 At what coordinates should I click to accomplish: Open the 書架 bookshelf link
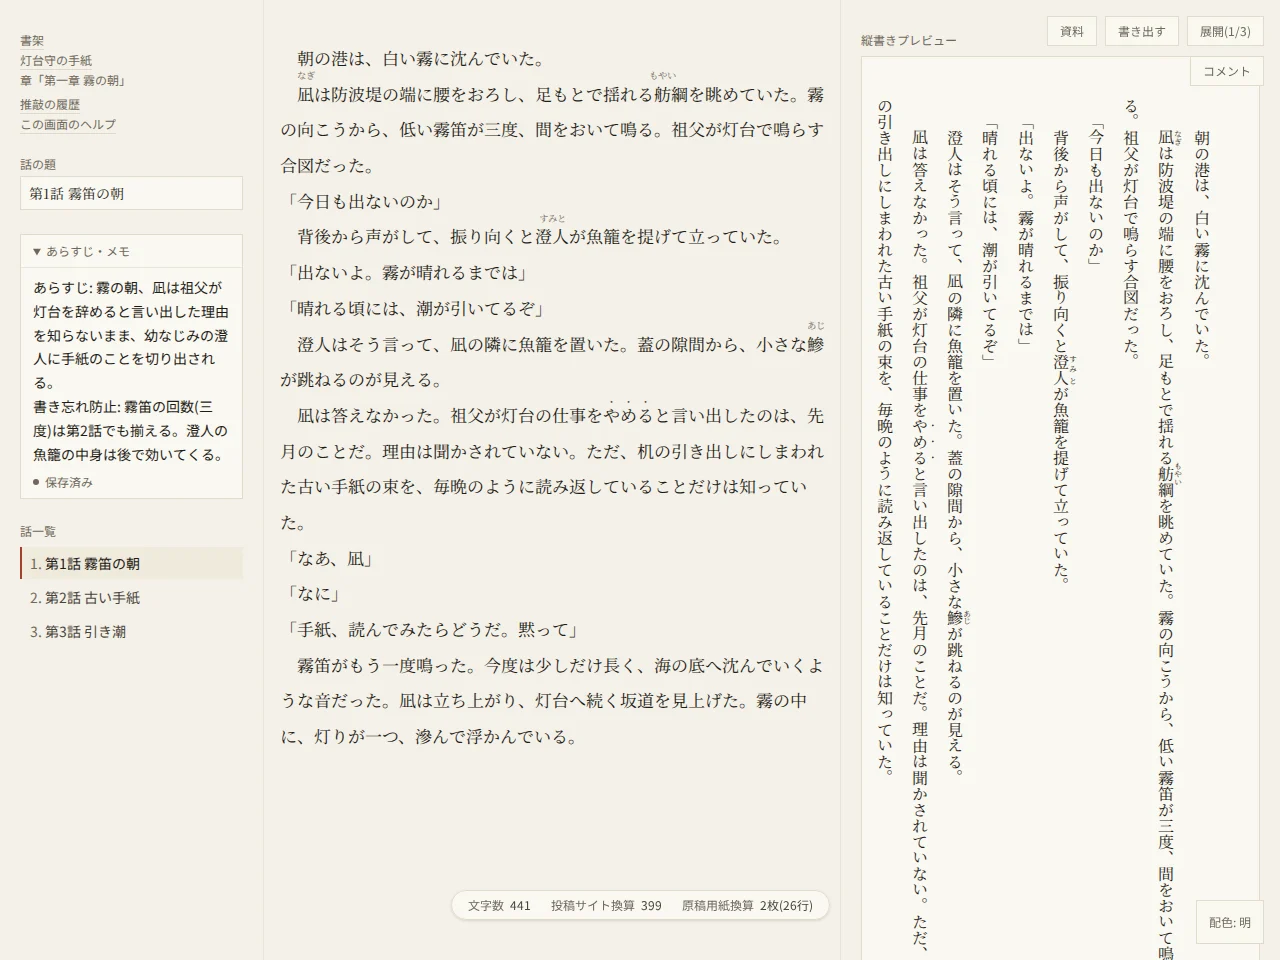click(x=32, y=41)
